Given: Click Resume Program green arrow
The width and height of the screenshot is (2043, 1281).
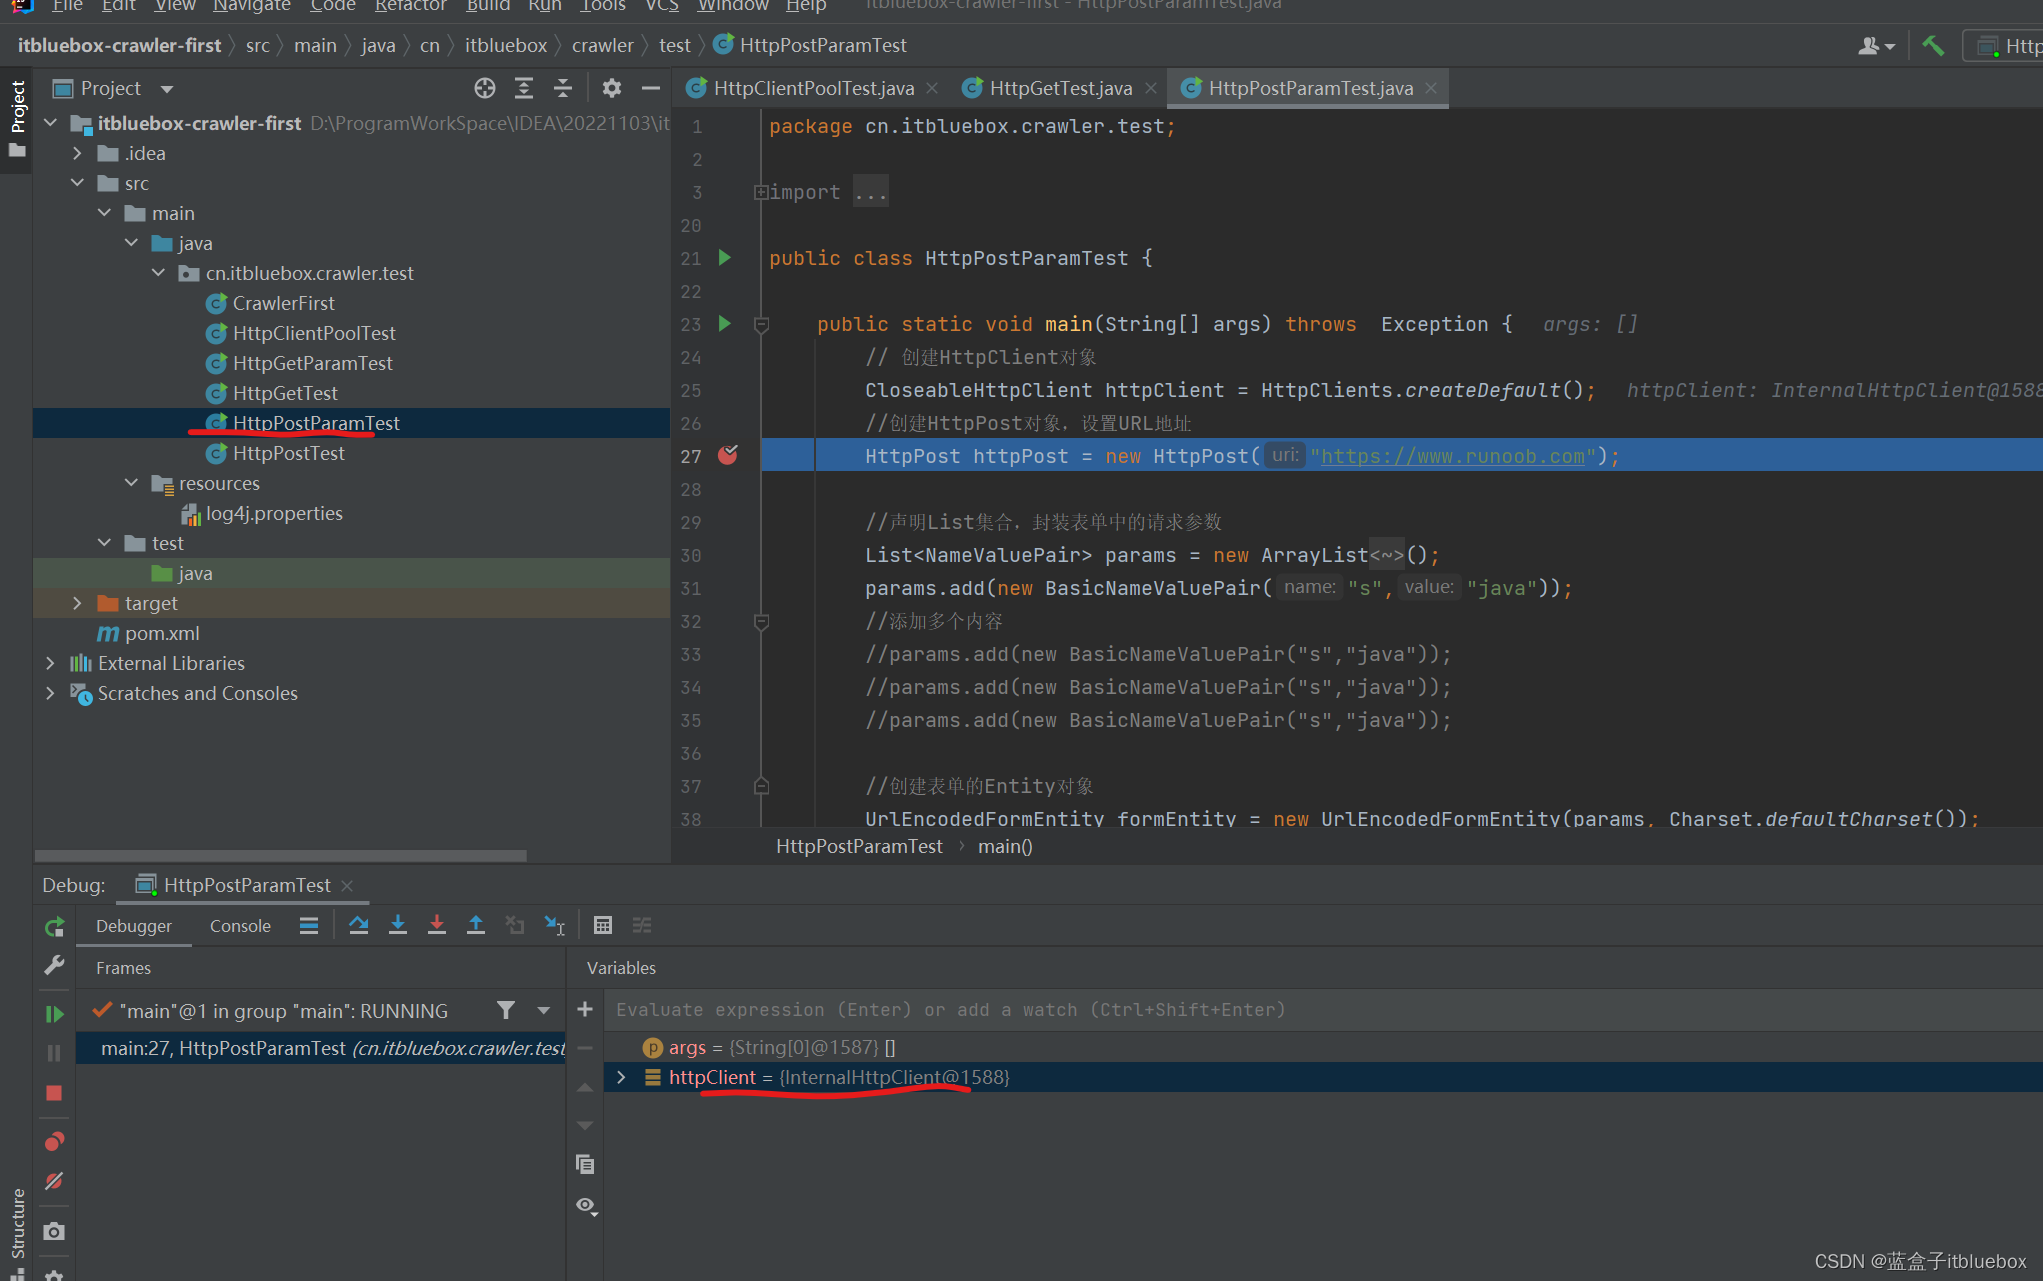Looking at the screenshot, I should (x=54, y=1014).
